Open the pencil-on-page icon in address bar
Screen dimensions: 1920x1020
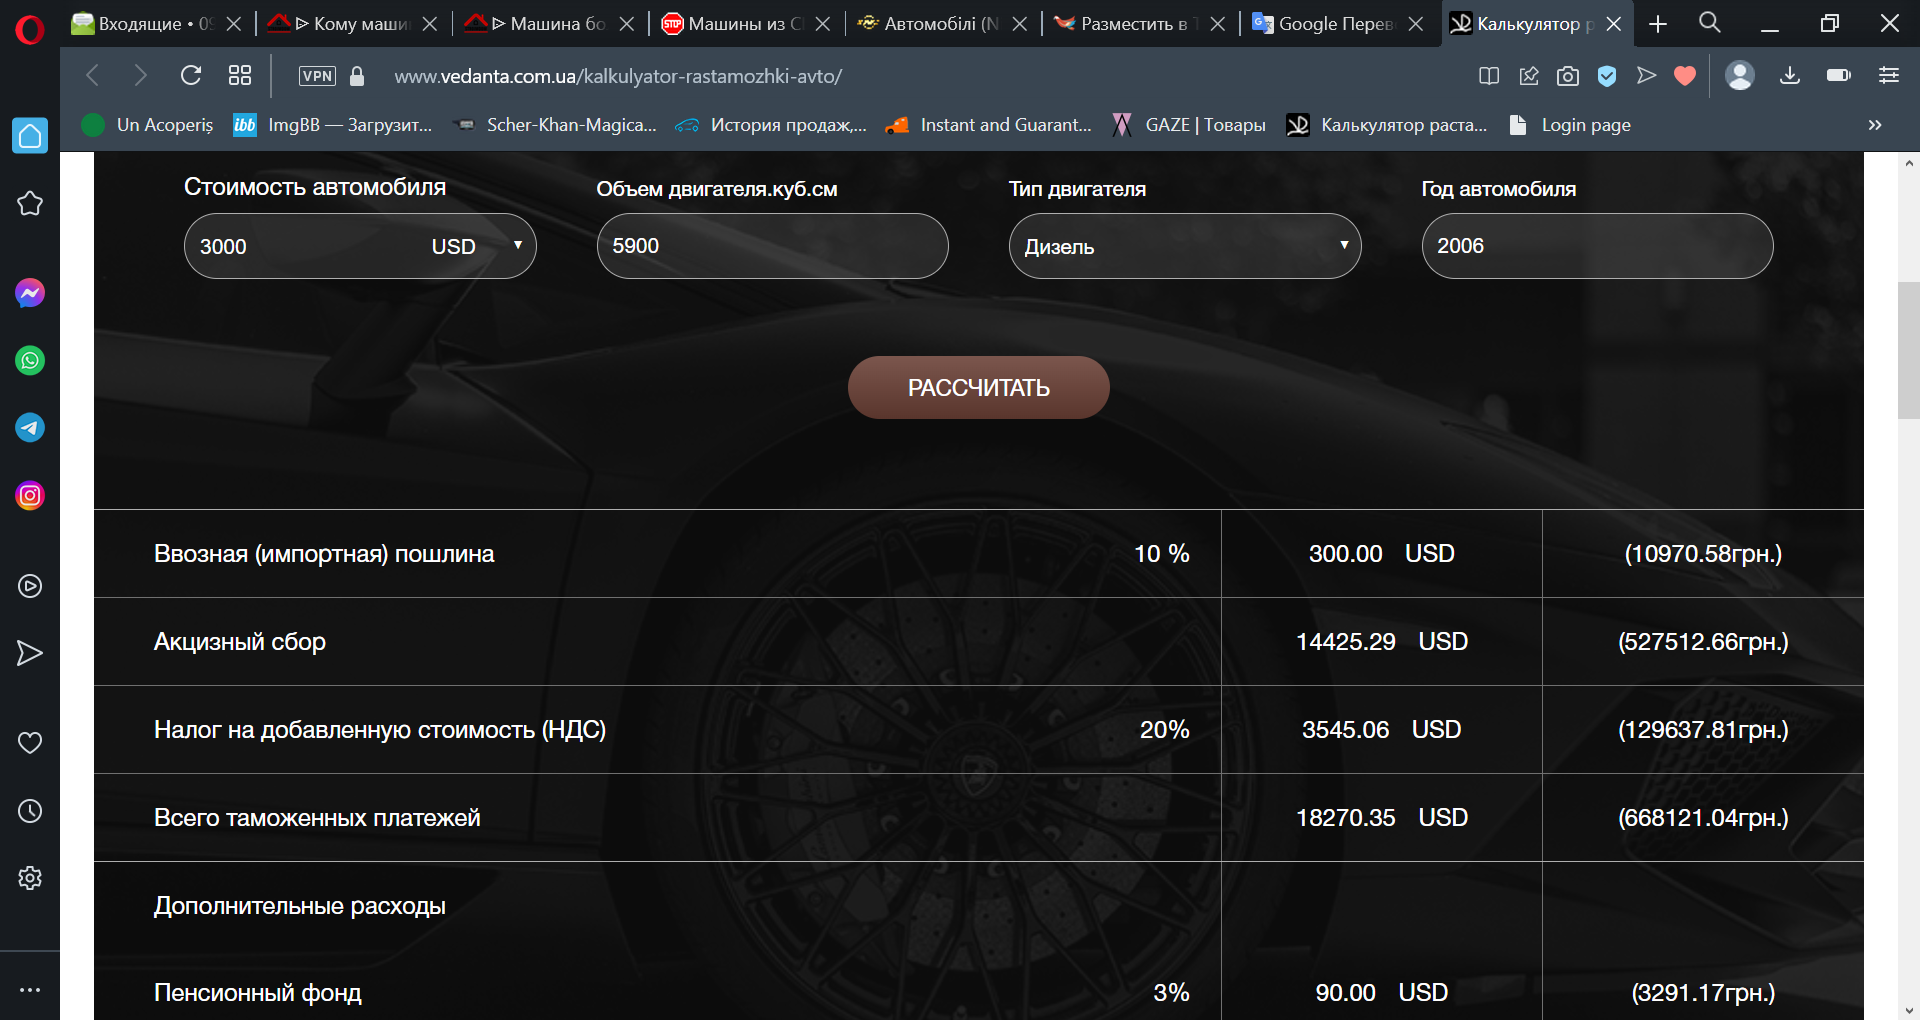[x=1529, y=76]
